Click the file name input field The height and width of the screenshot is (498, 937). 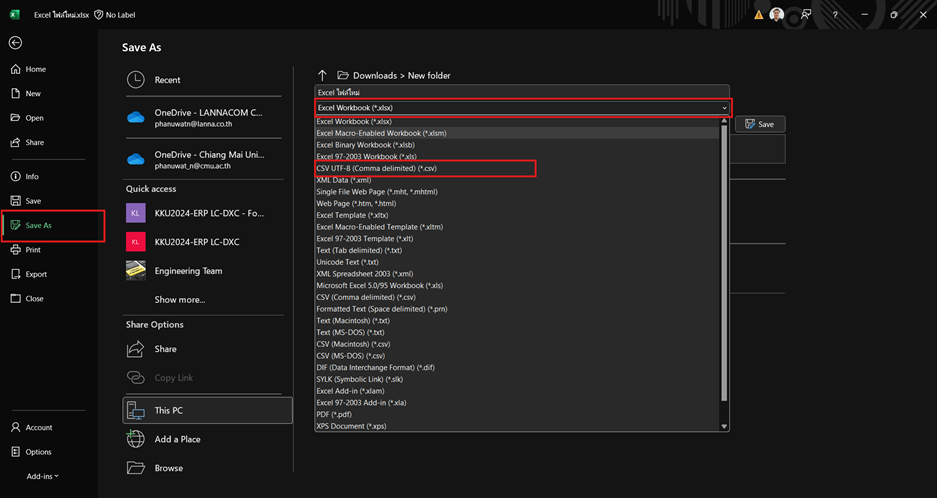(522, 93)
